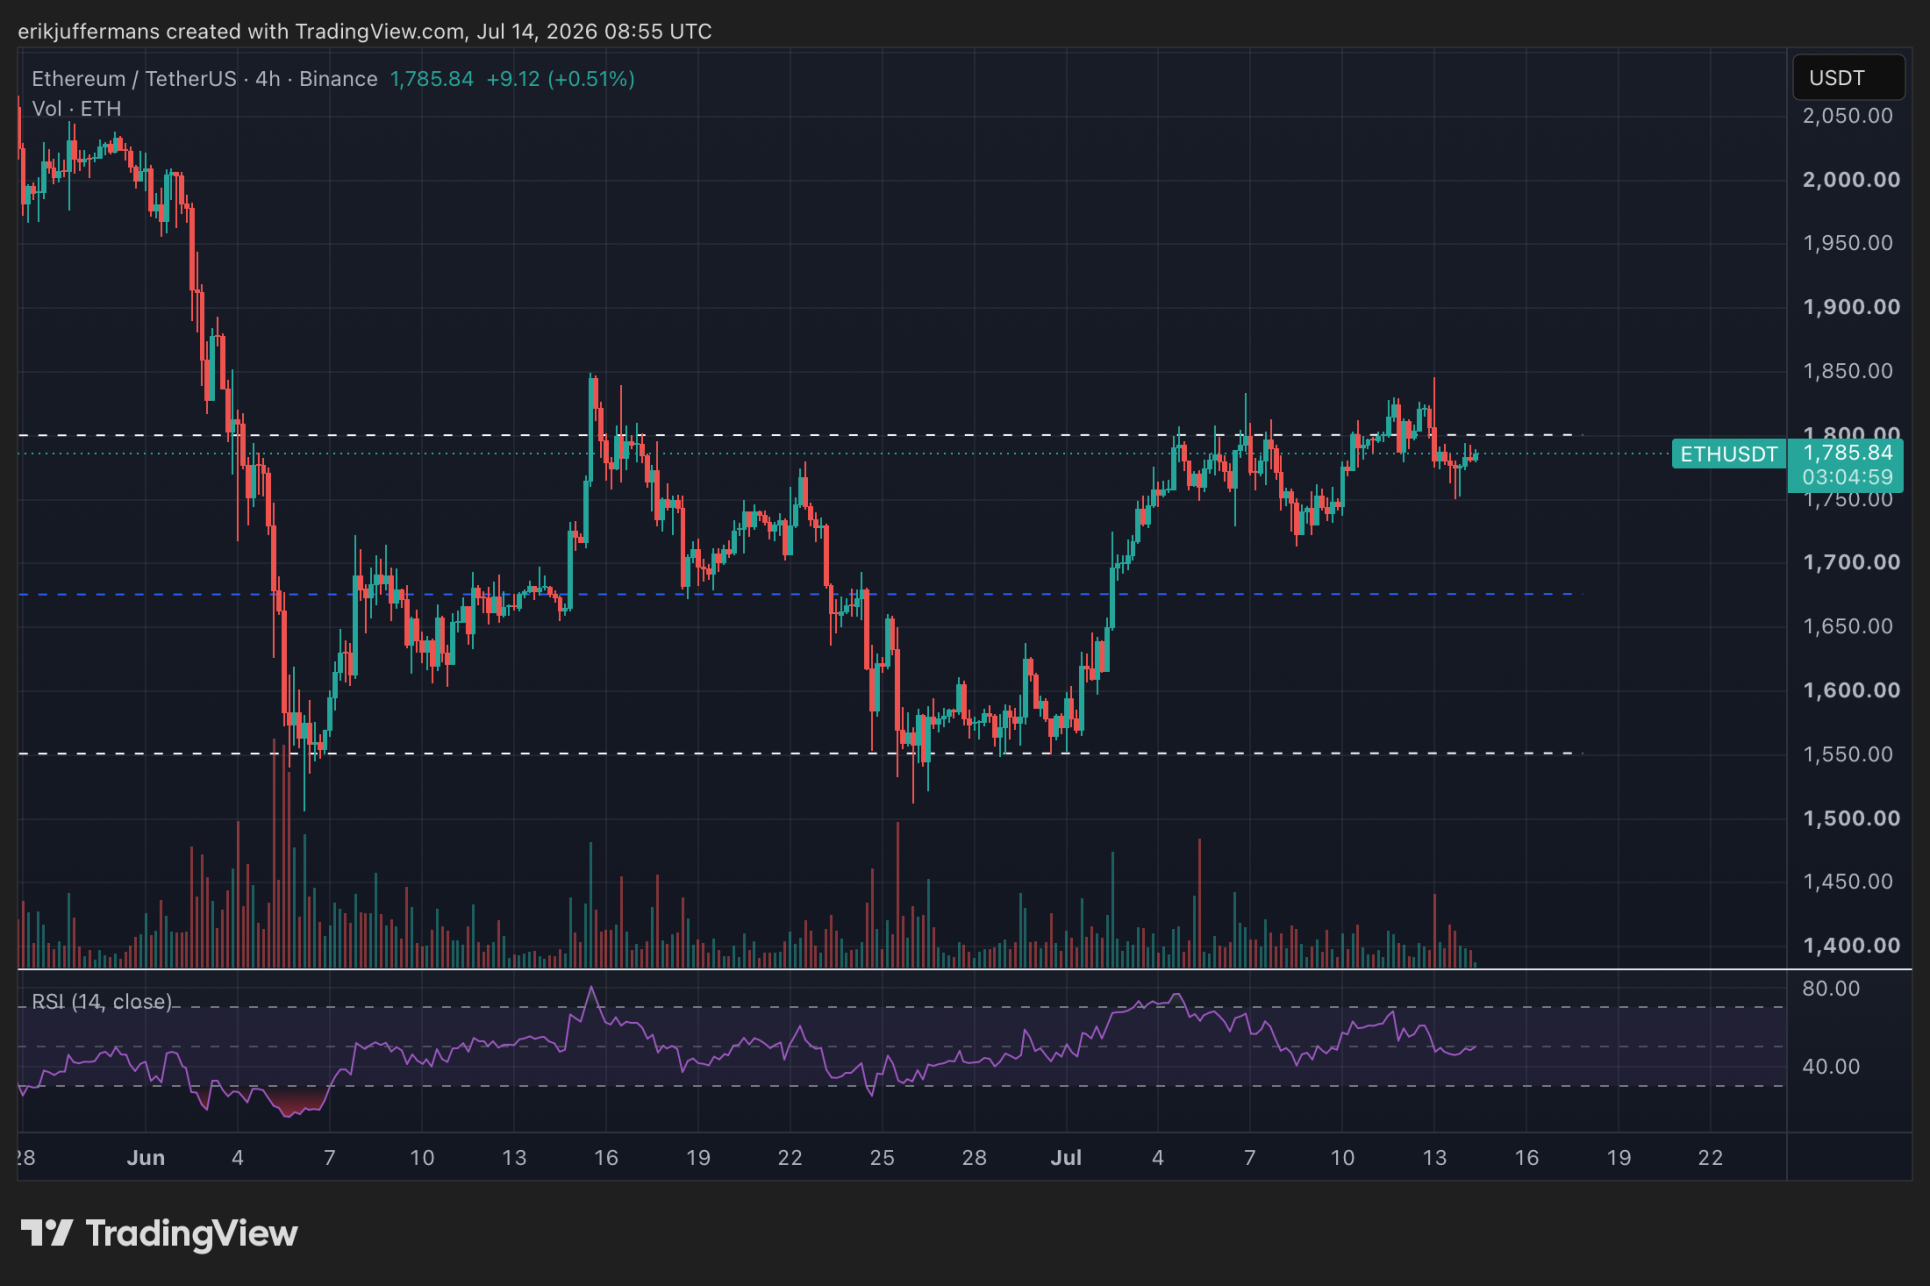Click the 13 July date marker
Screen dimensions: 1930x1286
tap(1434, 1157)
